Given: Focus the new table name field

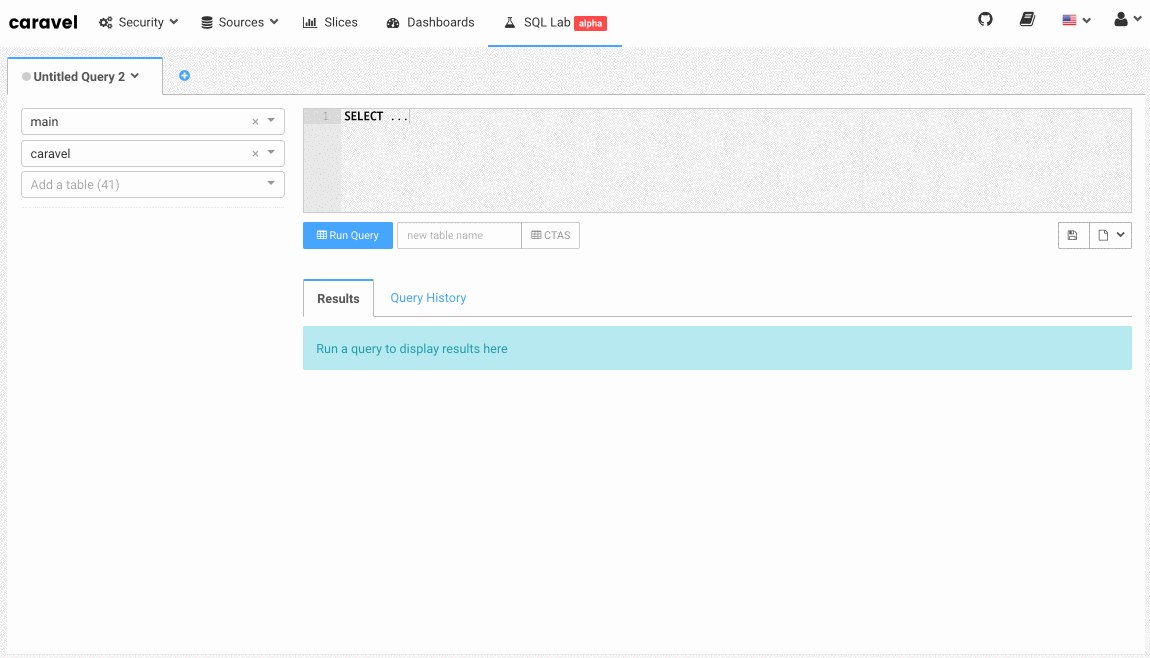Looking at the screenshot, I should (x=459, y=235).
